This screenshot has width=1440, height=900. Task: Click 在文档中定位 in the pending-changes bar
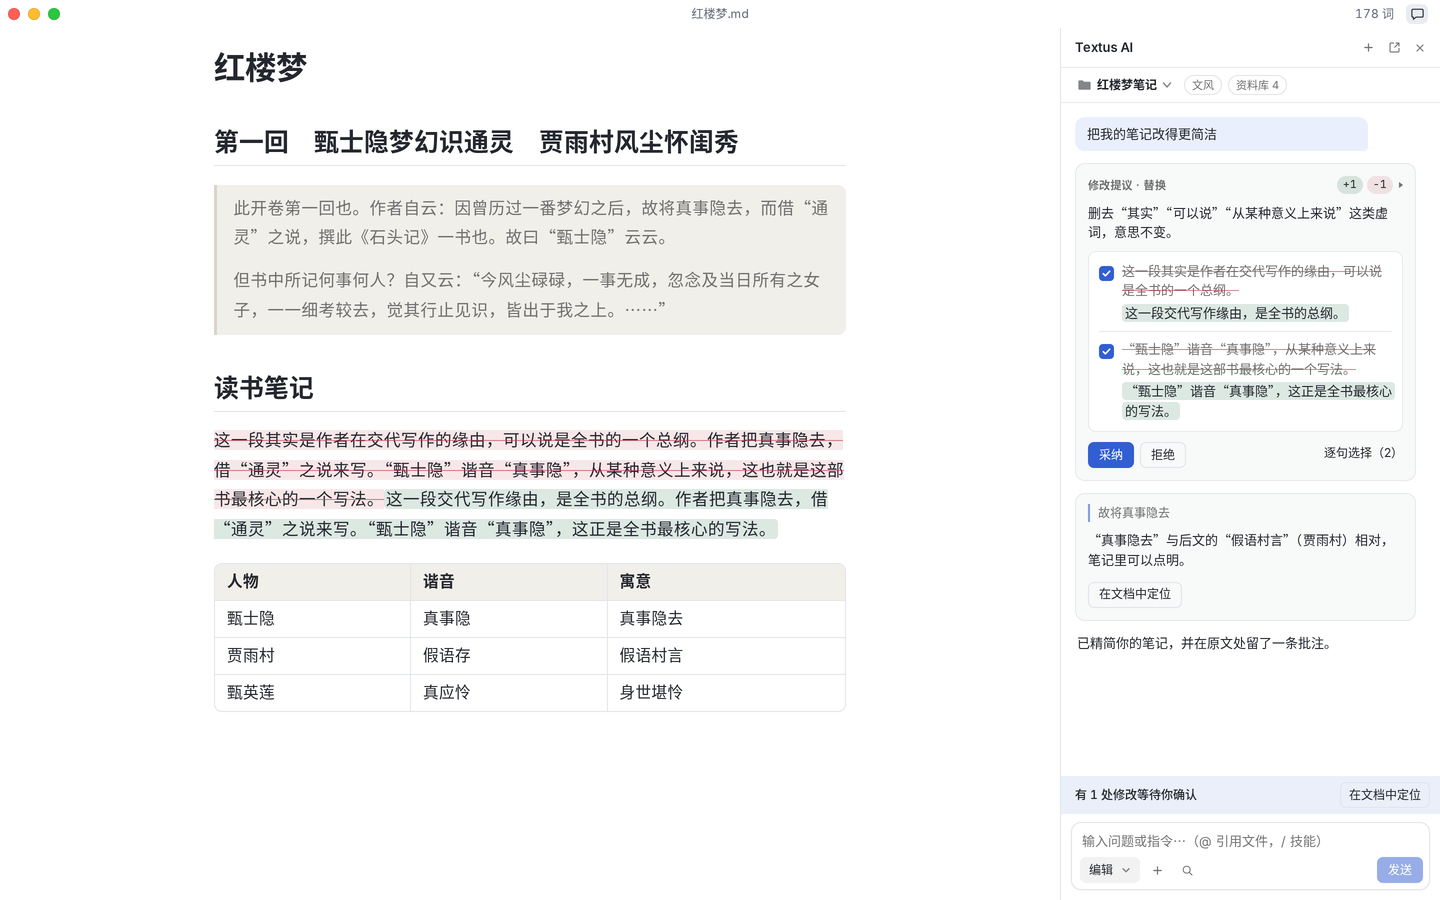[x=1385, y=795]
